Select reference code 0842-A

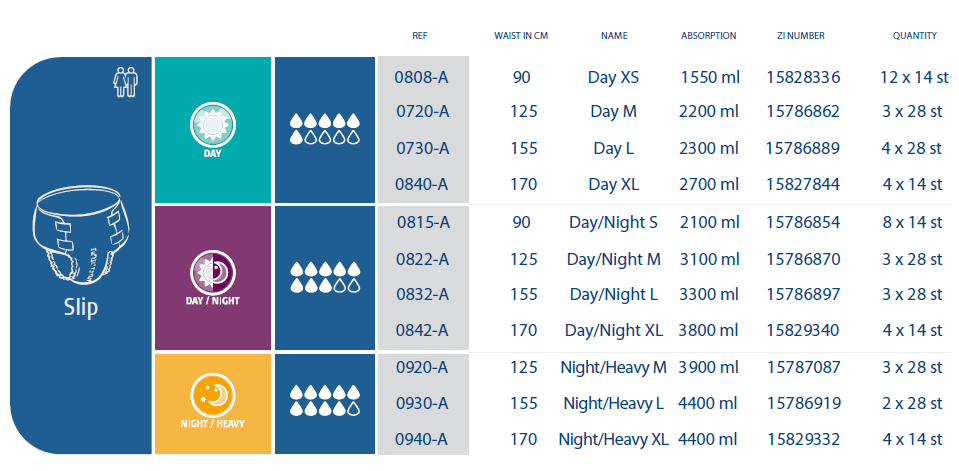click(423, 330)
